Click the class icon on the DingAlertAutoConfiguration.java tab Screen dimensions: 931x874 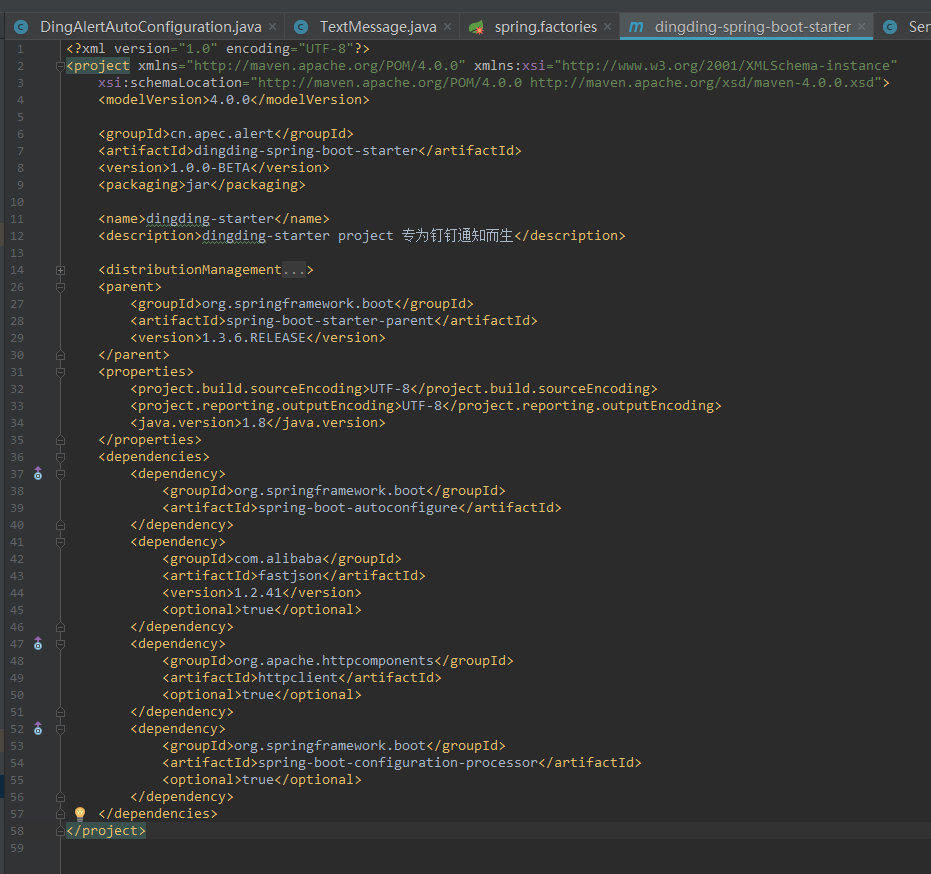[x=21, y=27]
